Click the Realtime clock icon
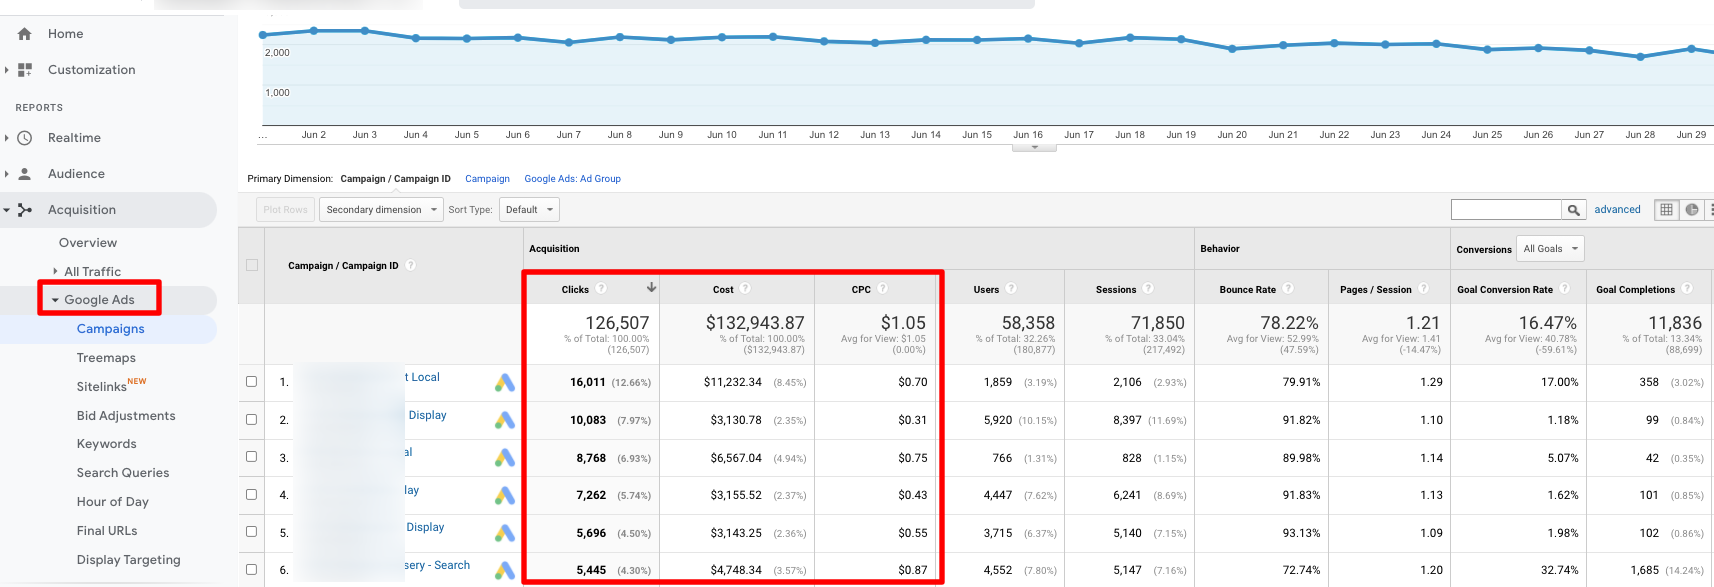Viewport: 1714px width, 587px height. tap(26, 138)
